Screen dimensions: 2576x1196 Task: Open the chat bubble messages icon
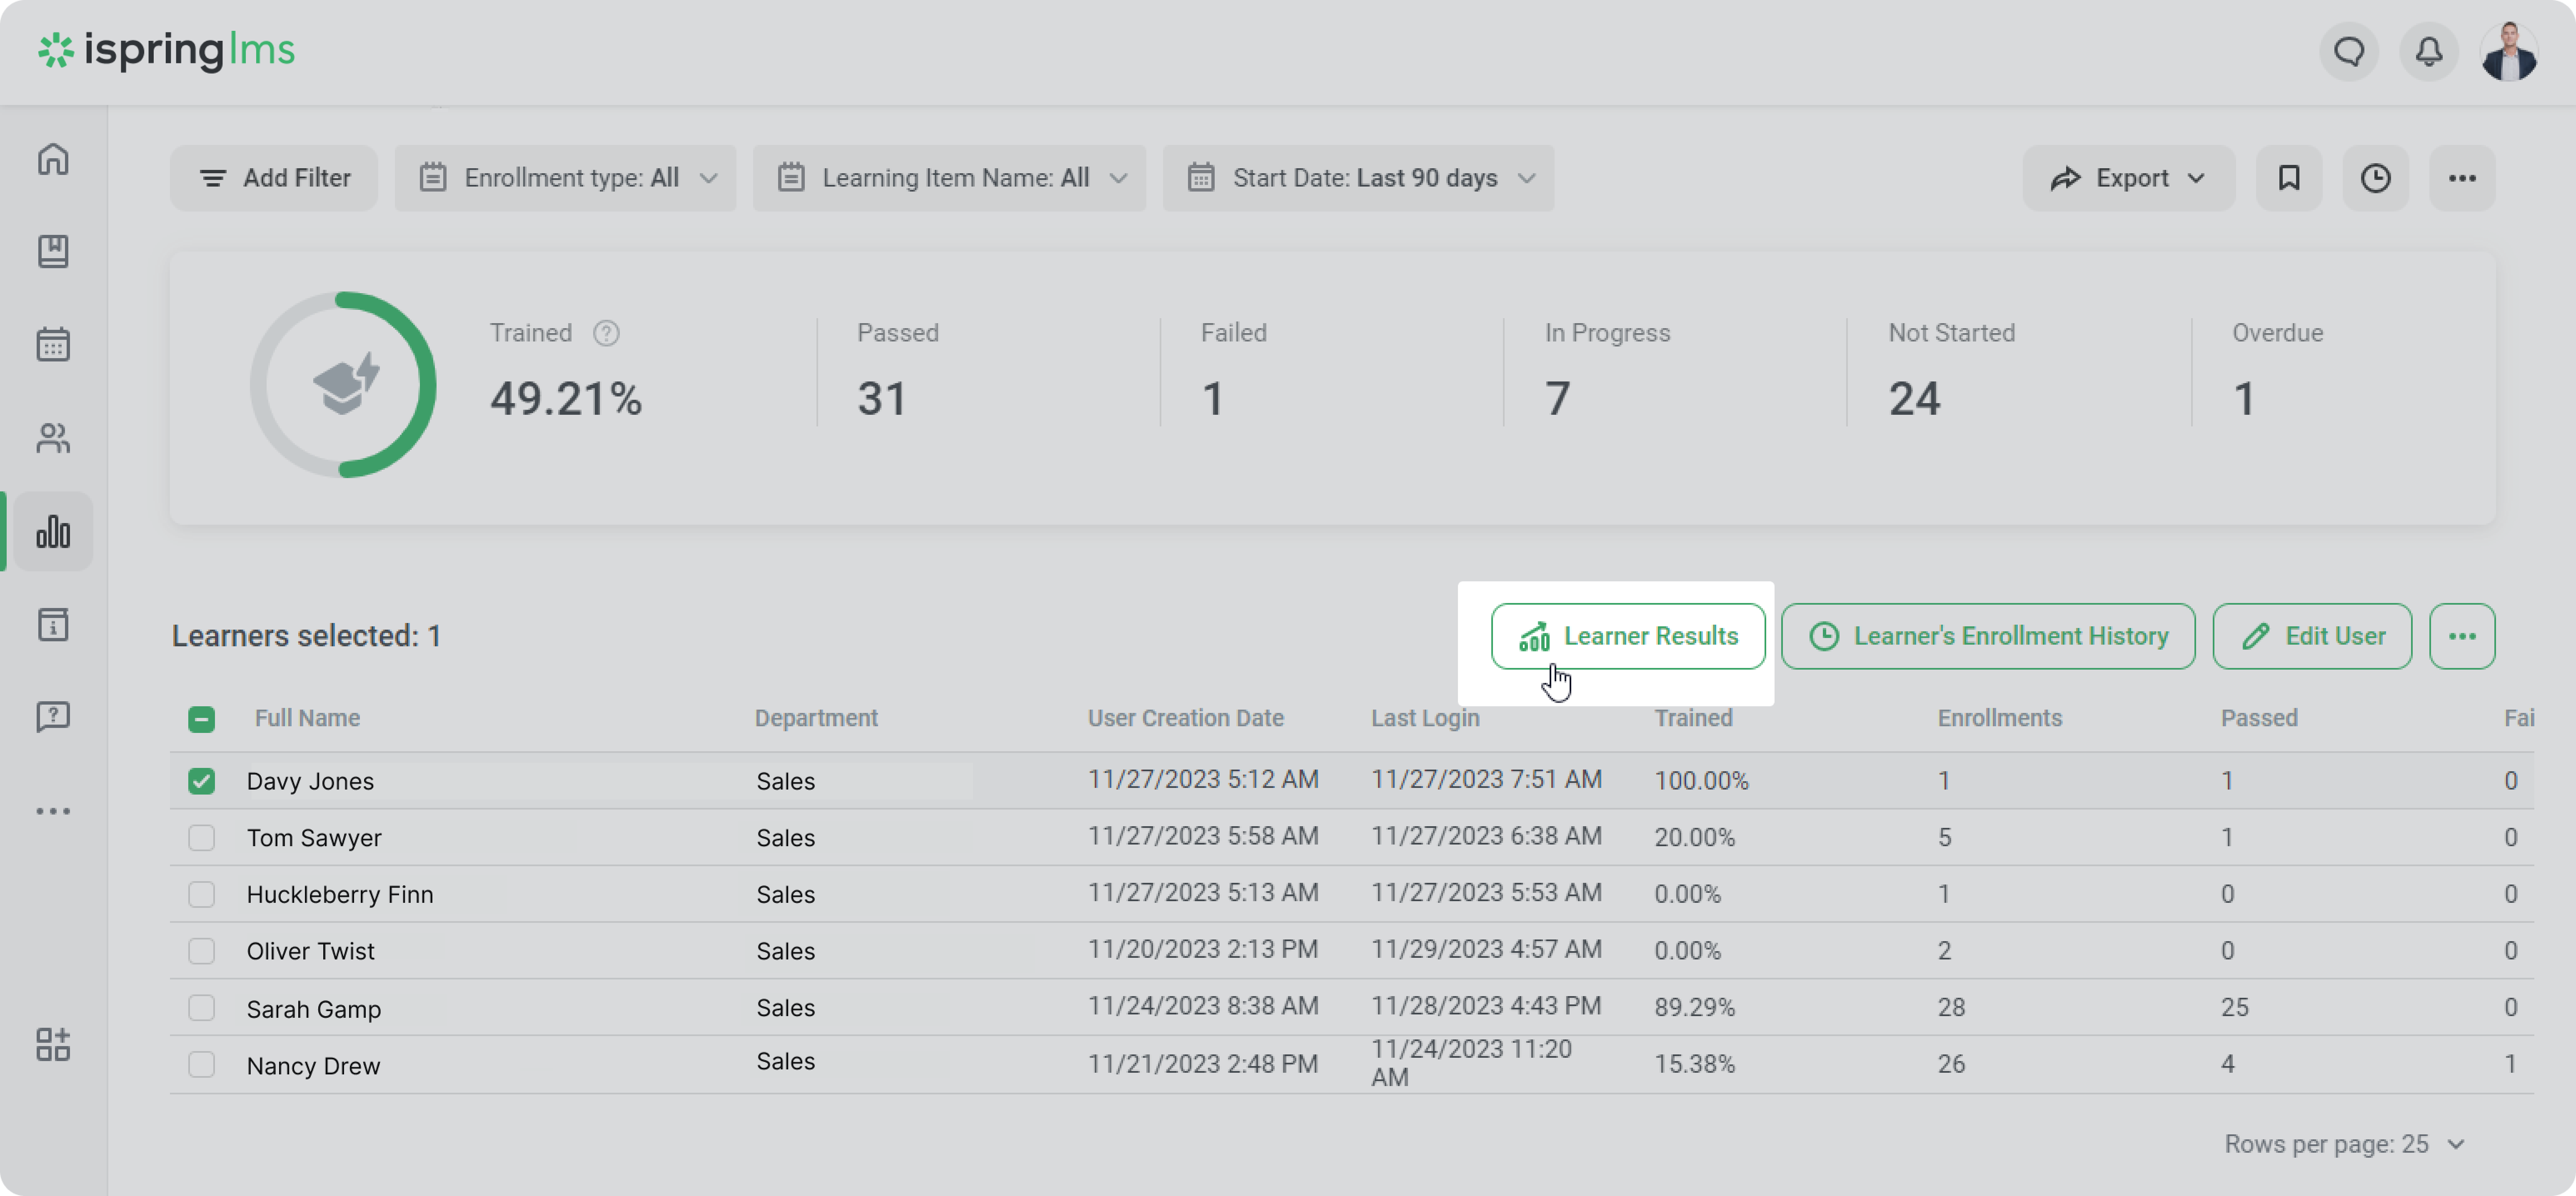[x=2348, y=51]
